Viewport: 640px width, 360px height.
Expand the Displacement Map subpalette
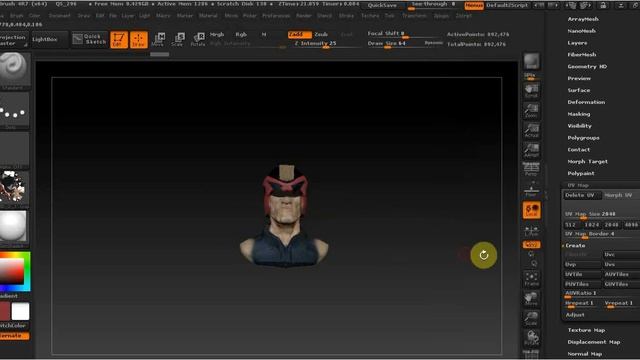coord(594,342)
